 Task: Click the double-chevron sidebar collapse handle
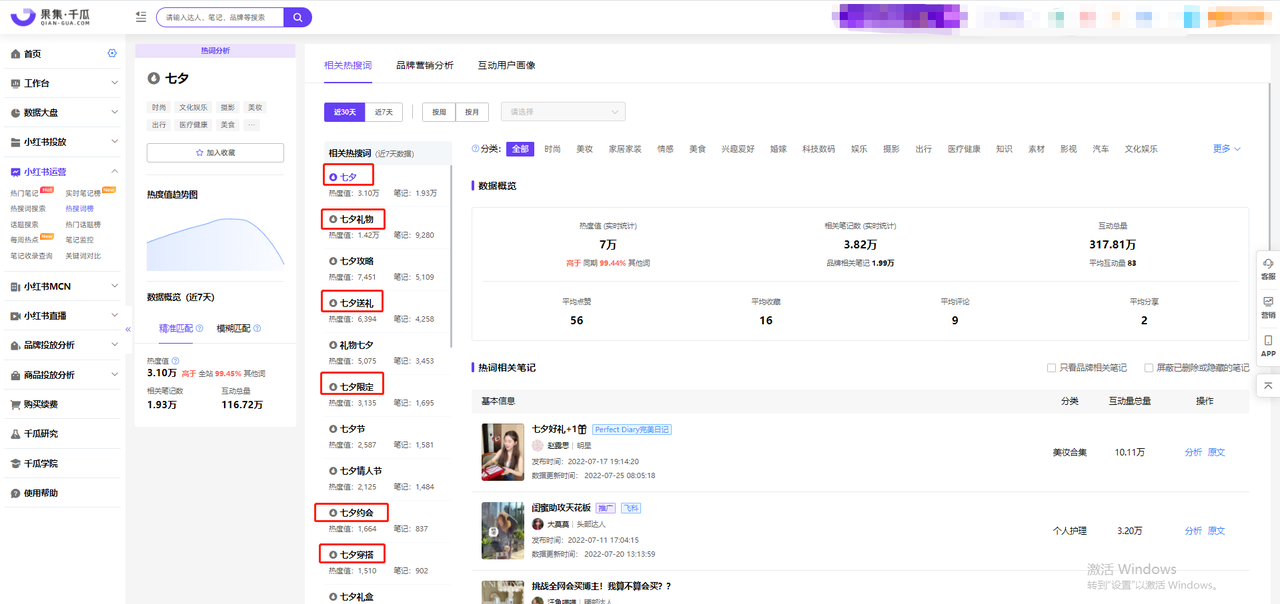pos(128,329)
